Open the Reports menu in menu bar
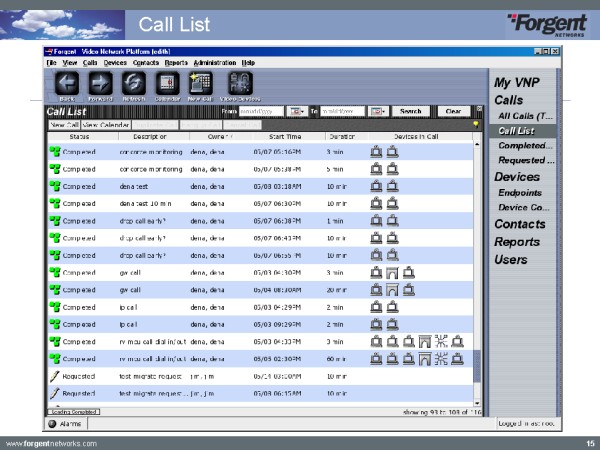Image resolution: width=600 pixels, height=450 pixels. click(x=176, y=62)
